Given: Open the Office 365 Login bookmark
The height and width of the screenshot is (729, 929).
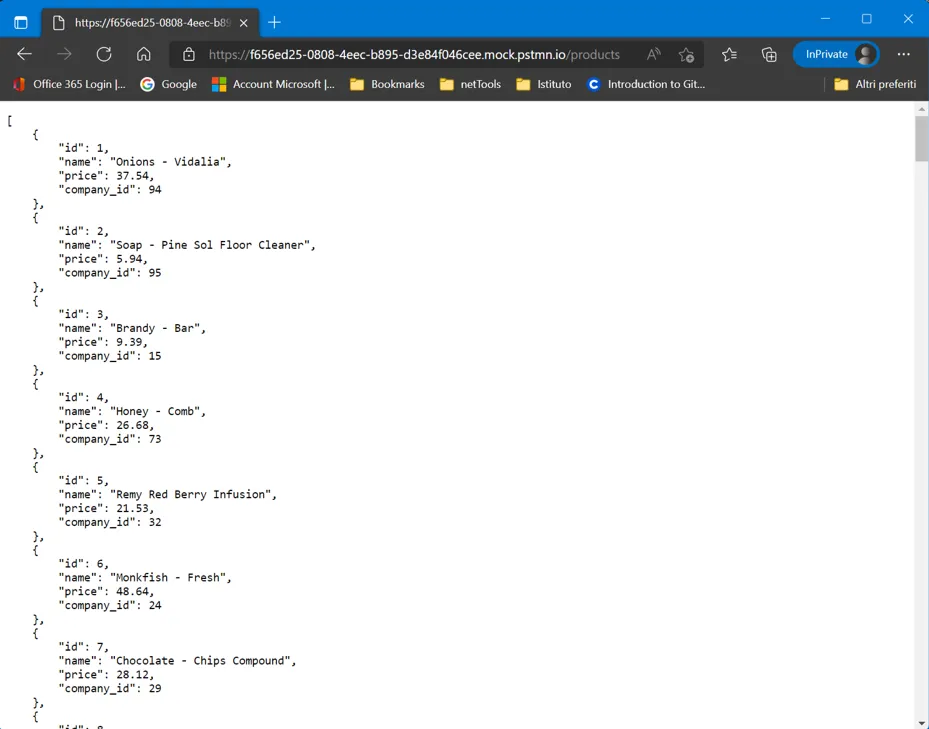Looking at the screenshot, I should tap(69, 84).
